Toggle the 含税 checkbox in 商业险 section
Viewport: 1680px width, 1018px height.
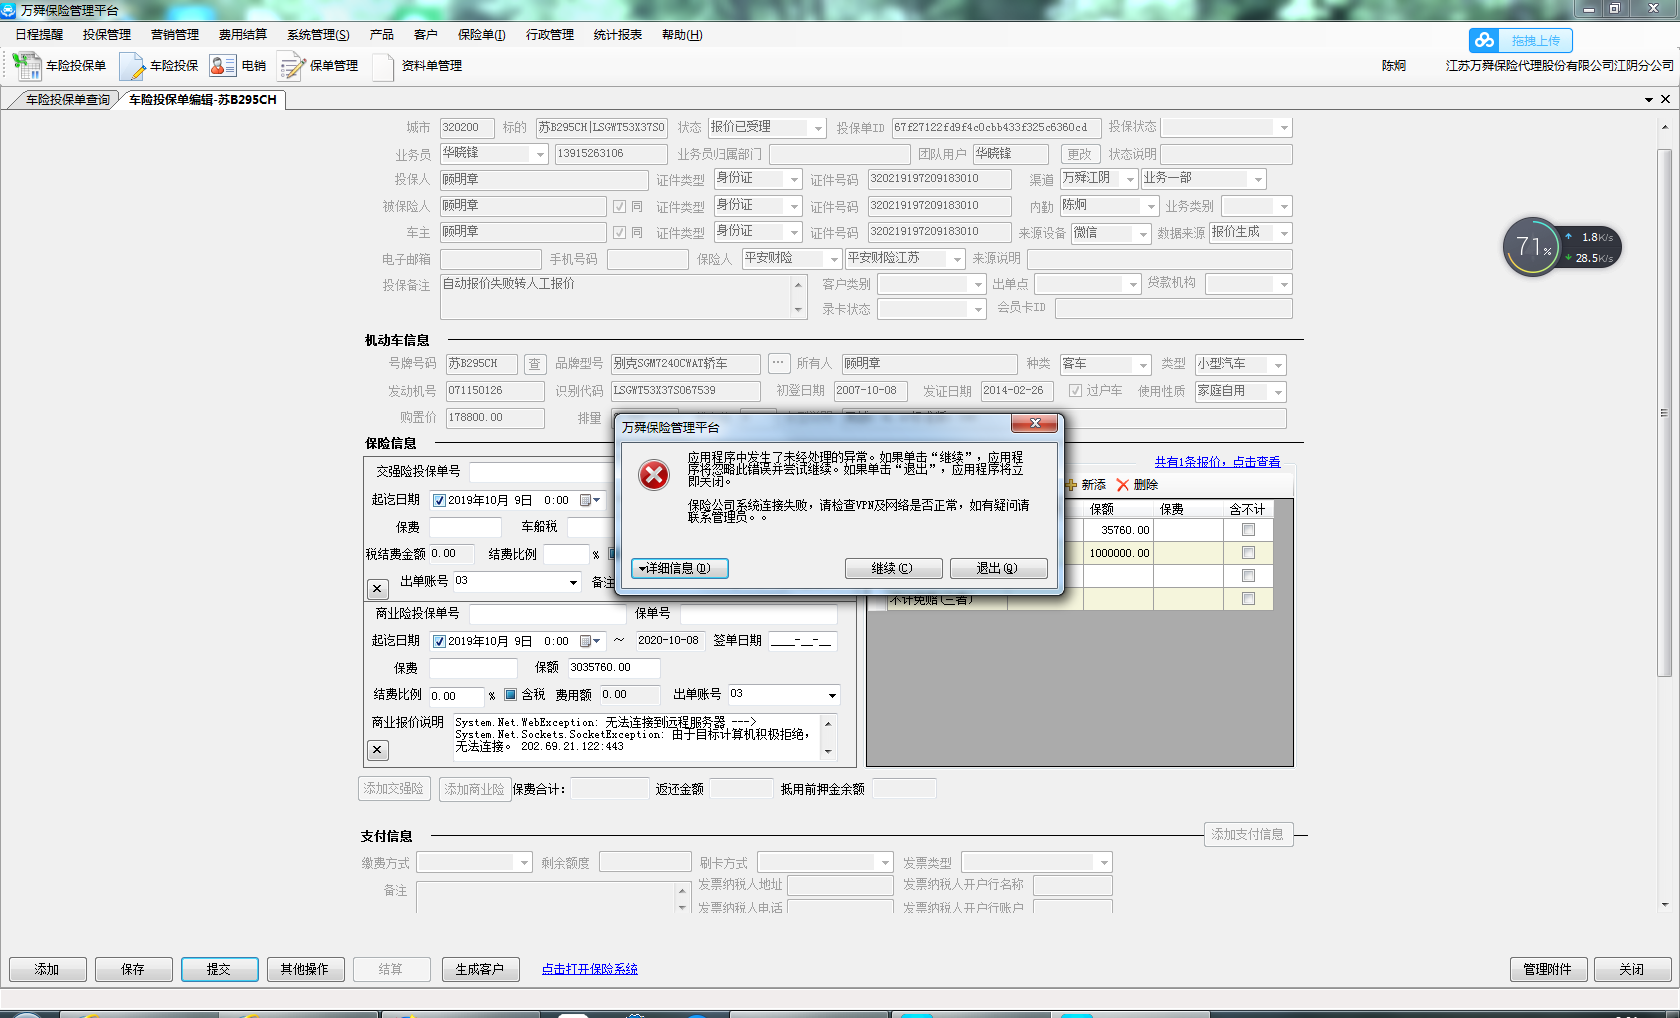[x=510, y=694]
